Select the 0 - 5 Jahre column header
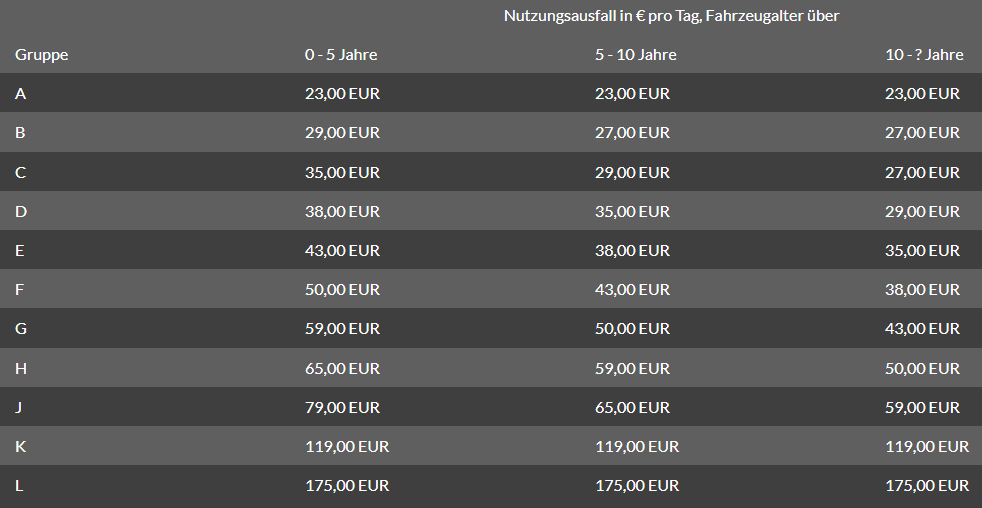 point(341,54)
